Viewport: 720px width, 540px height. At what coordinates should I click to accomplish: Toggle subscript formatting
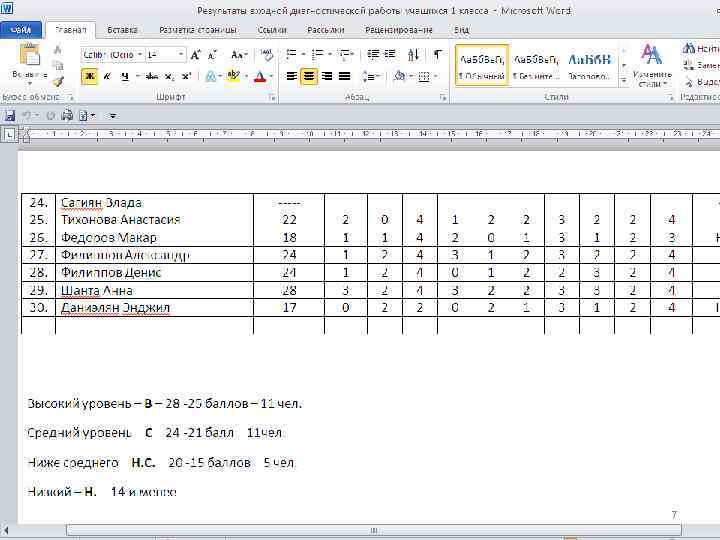tap(169, 77)
